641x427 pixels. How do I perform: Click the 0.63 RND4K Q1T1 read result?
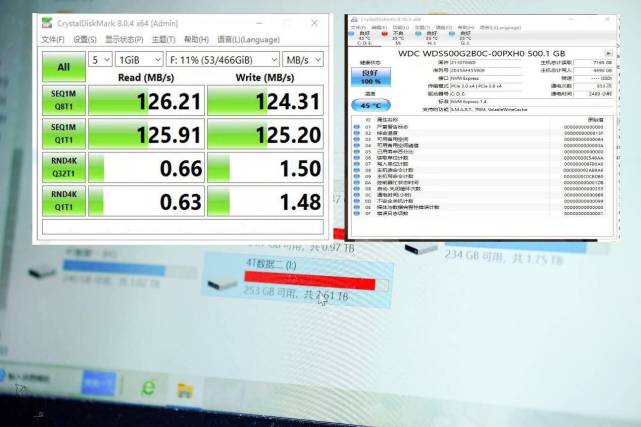[146, 201]
